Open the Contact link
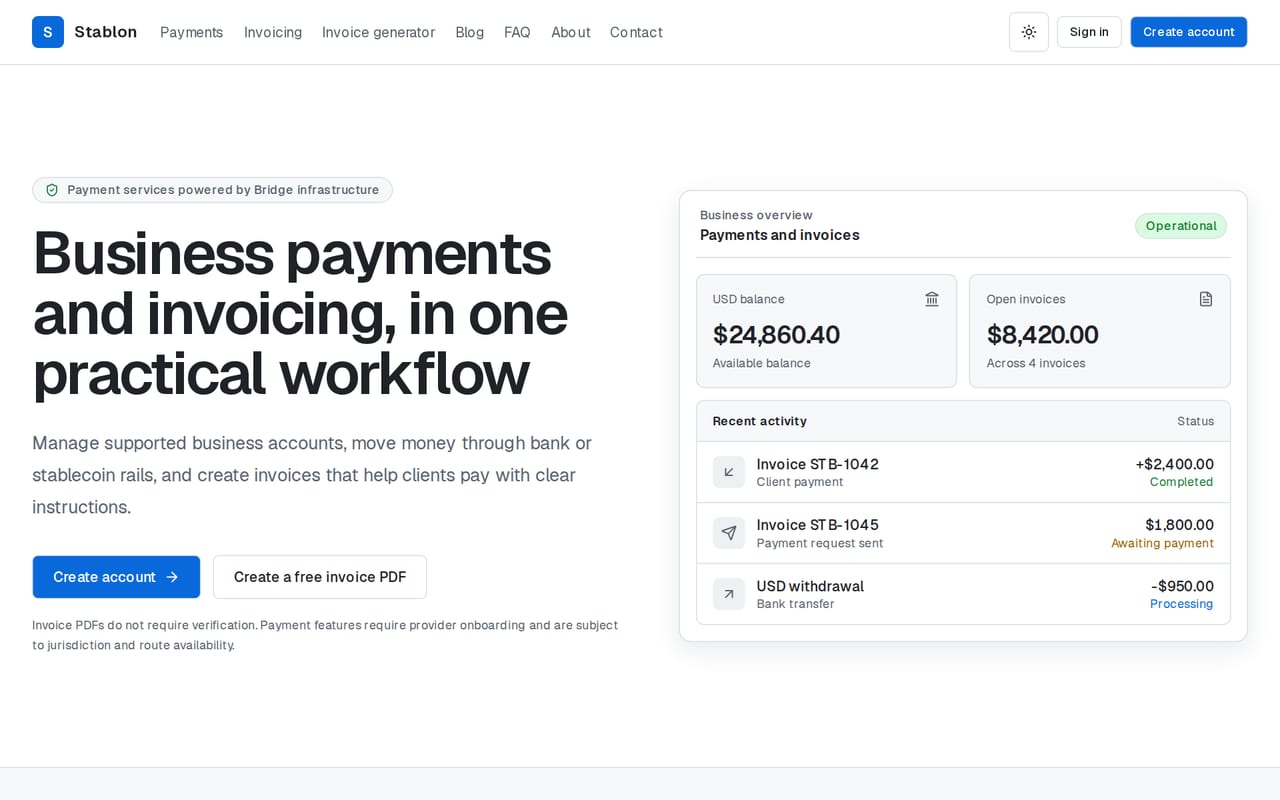The width and height of the screenshot is (1280, 800). point(636,32)
